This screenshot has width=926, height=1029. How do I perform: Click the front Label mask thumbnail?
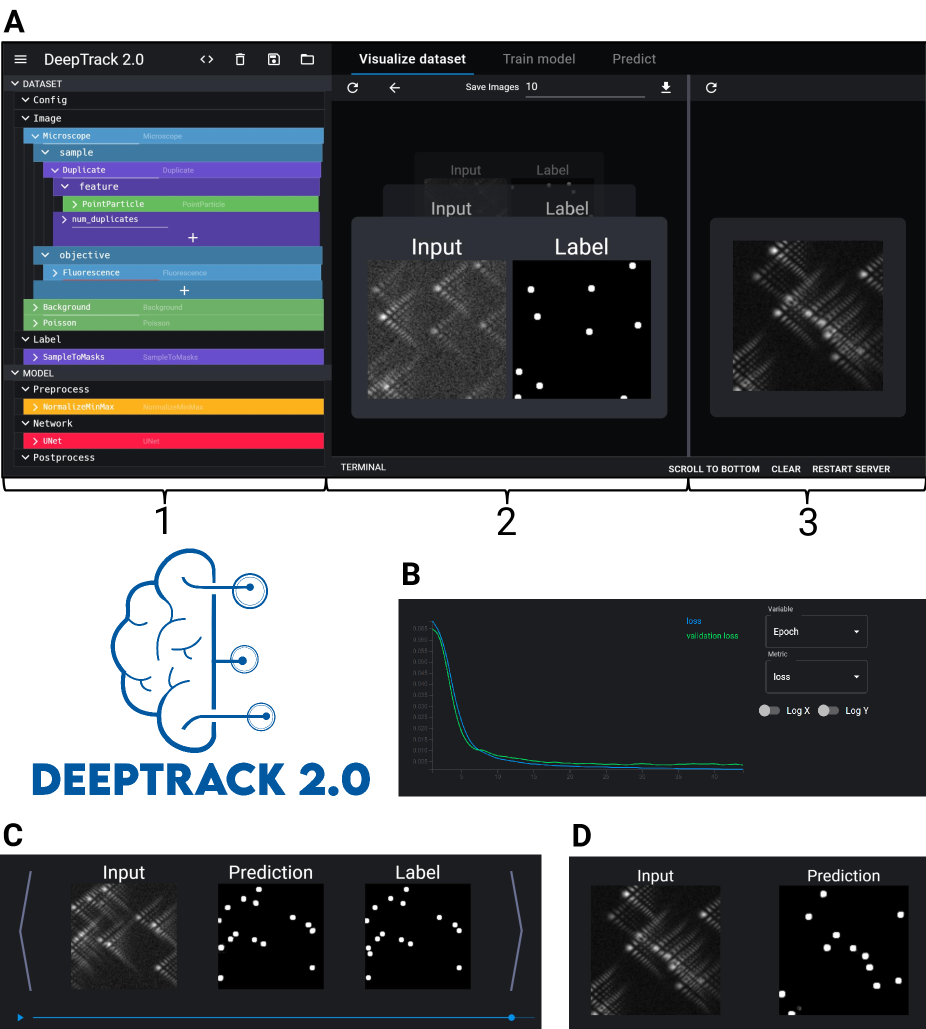pyautogui.click(x=581, y=329)
